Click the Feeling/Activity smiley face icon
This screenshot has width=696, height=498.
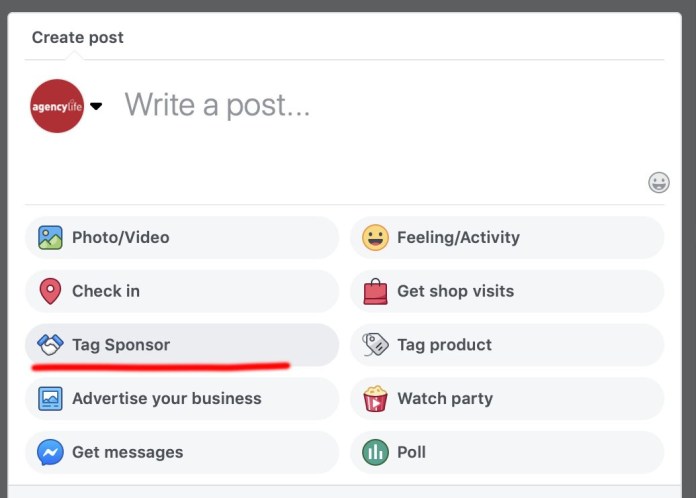(x=375, y=237)
